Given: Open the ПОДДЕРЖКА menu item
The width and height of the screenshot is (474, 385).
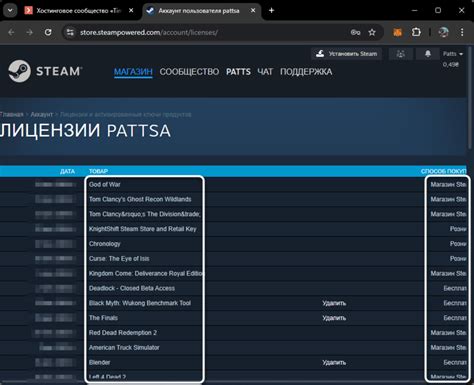Looking at the screenshot, I should coord(306,72).
